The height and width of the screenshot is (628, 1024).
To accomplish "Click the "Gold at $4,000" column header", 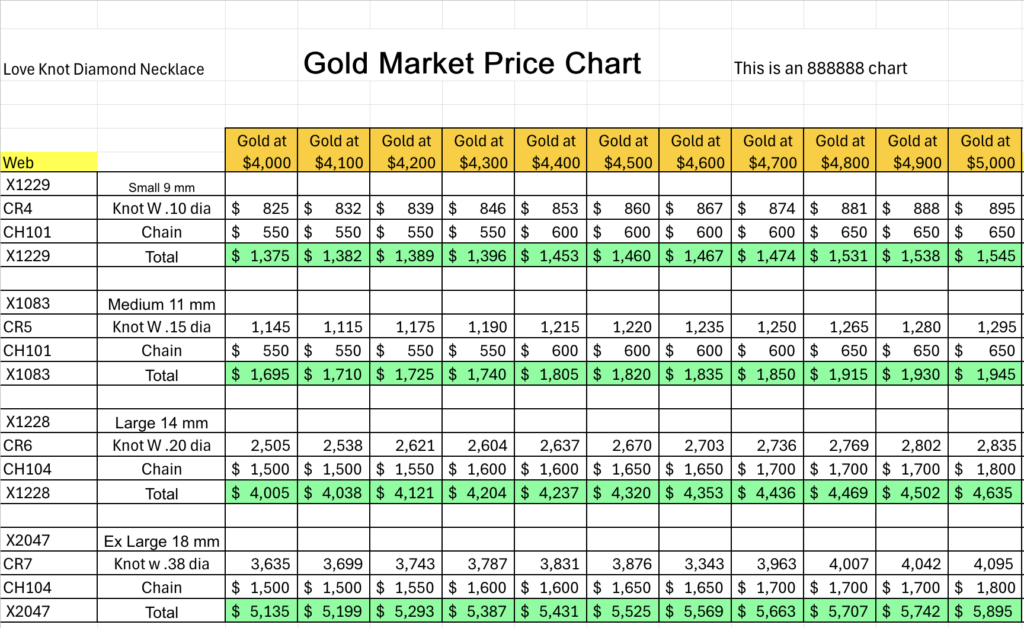I will tap(261, 151).
